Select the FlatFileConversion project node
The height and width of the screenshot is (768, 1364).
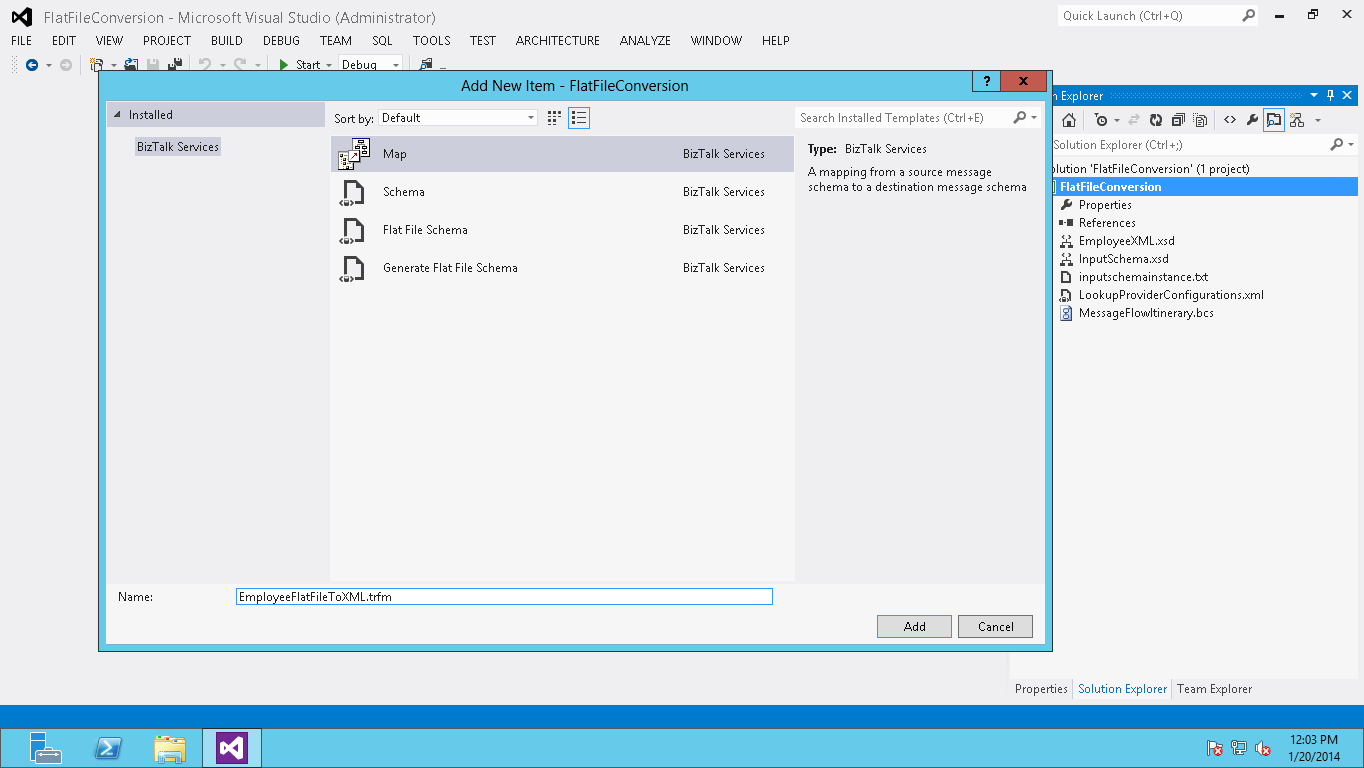1110,187
